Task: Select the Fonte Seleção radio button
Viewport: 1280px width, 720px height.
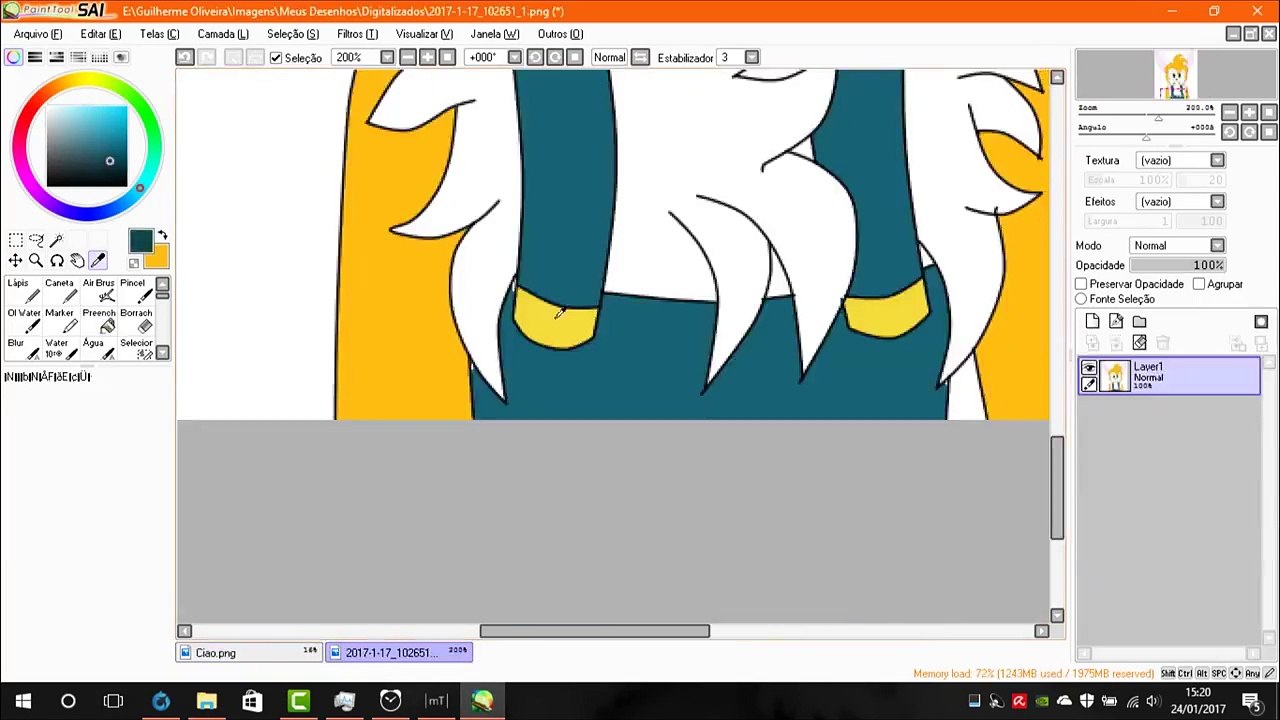Action: click(1081, 299)
